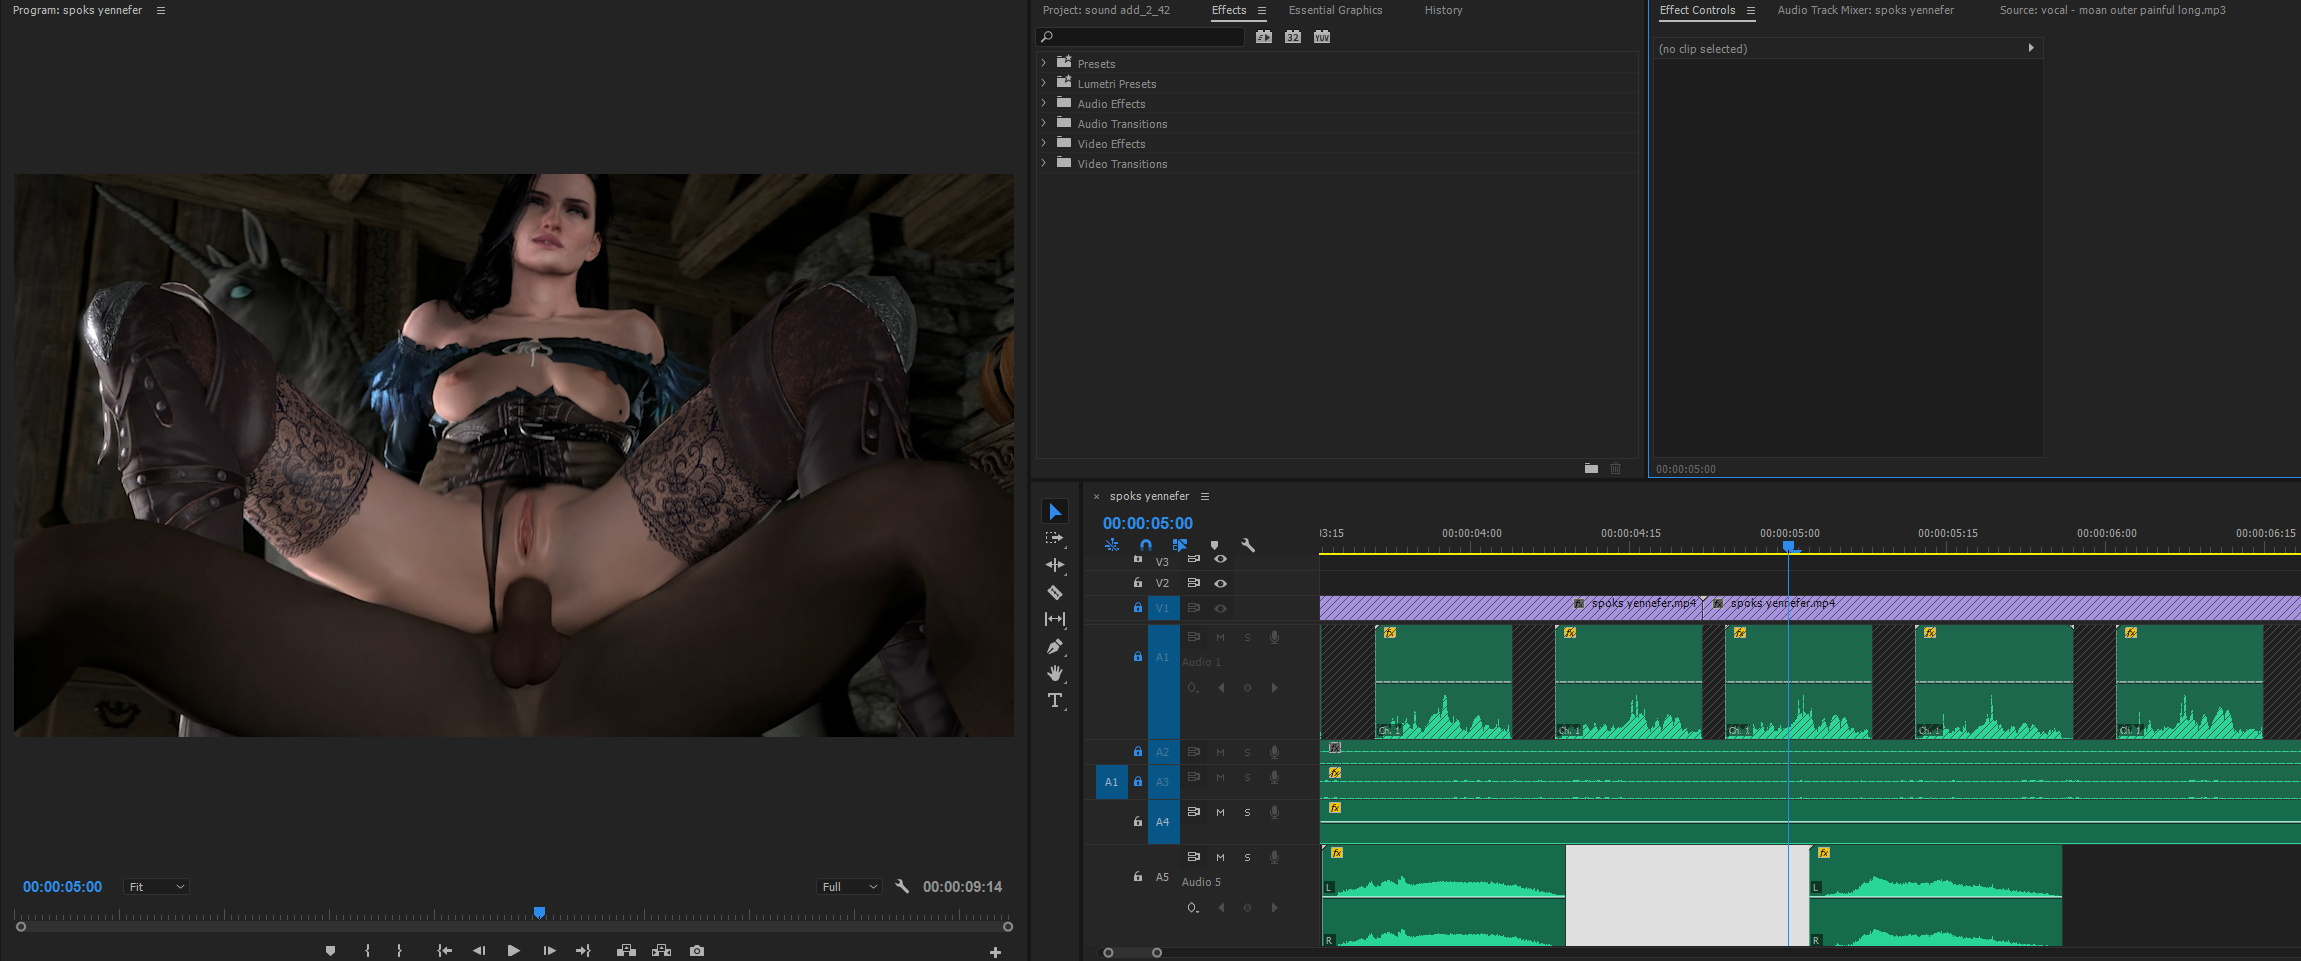Export a frame with the camera icon

pyautogui.click(x=697, y=950)
